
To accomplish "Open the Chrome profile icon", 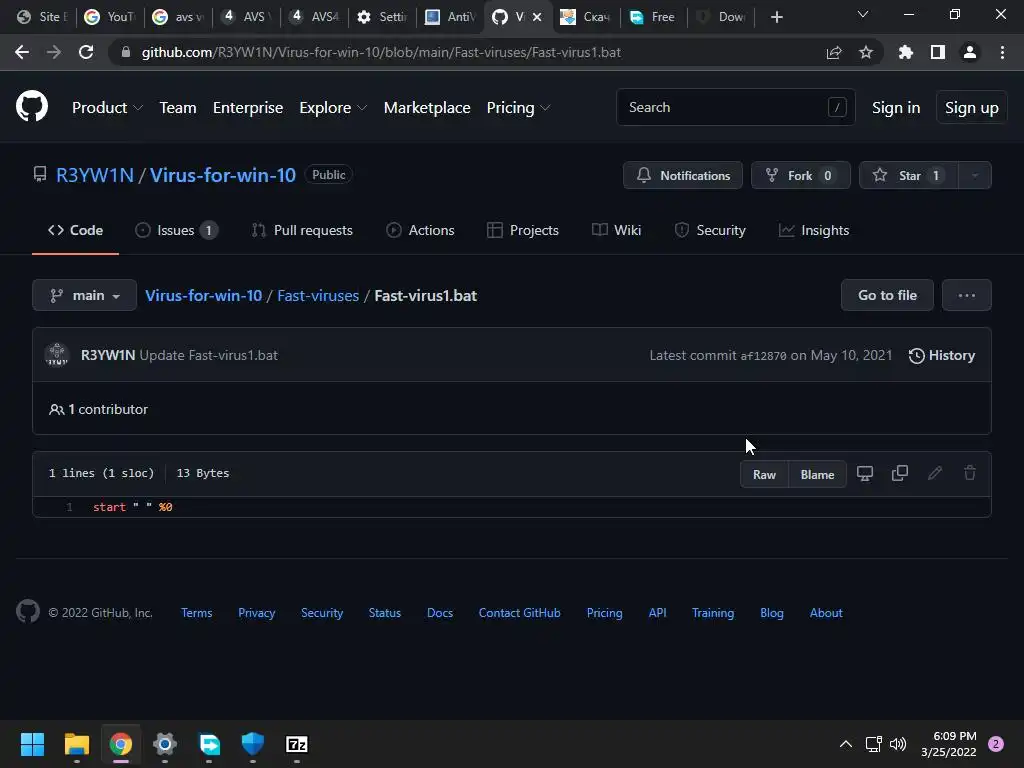I will pyautogui.click(x=970, y=52).
